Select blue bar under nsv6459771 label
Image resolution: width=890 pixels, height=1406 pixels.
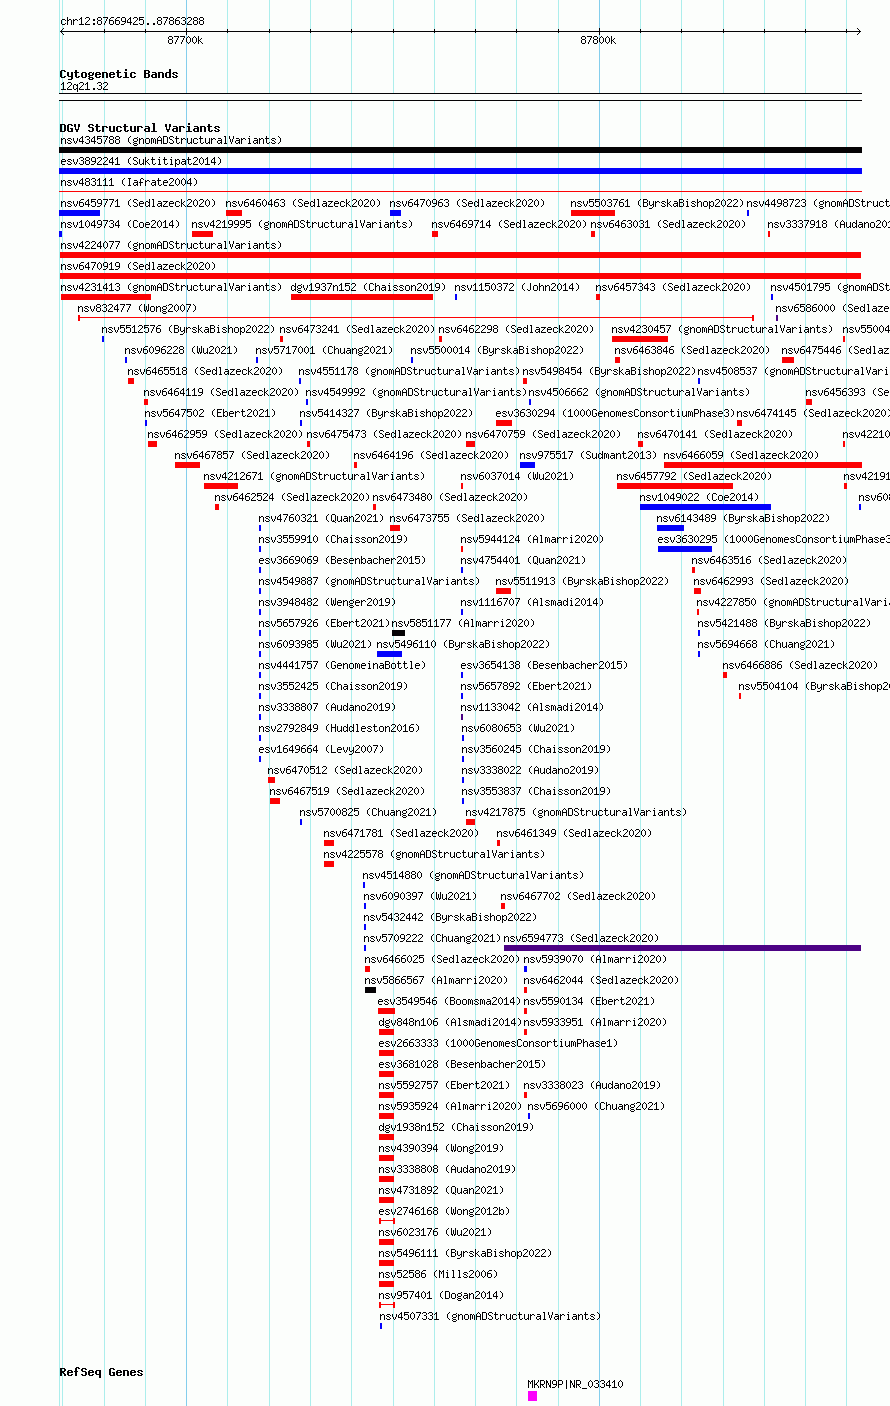(79, 213)
